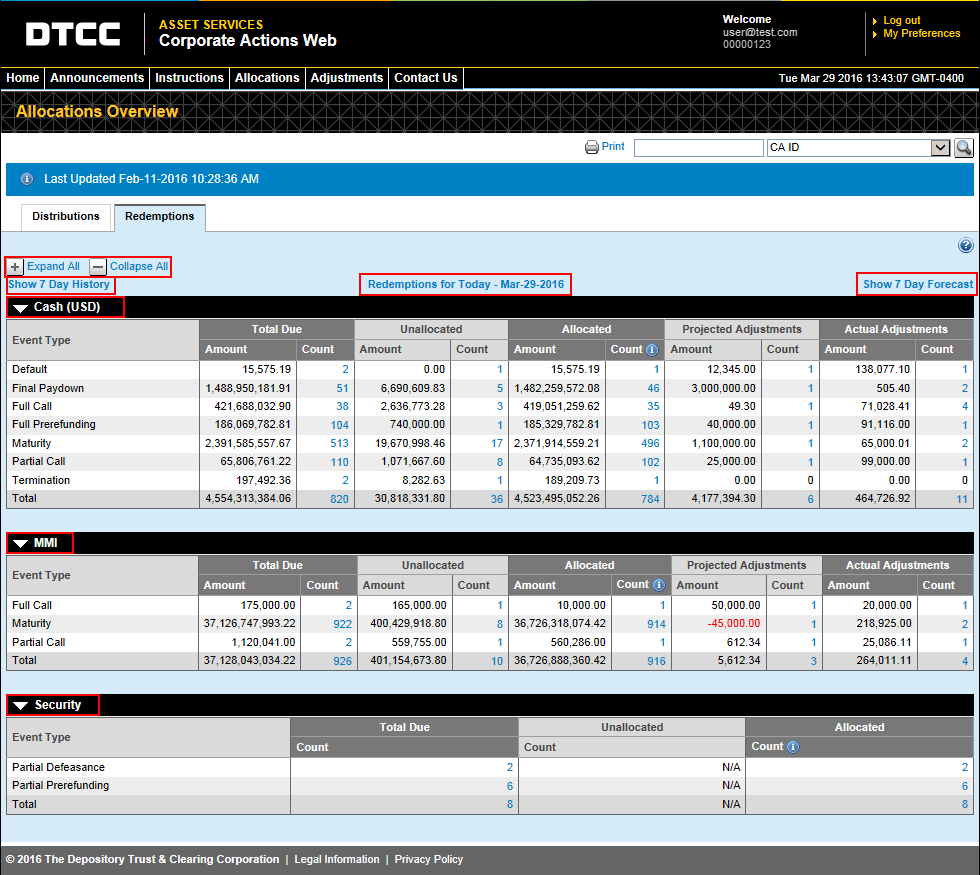Image resolution: width=980 pixels, height=875 pixels.
Task: Open the Privacy Policy link
Action: [428, 859]
